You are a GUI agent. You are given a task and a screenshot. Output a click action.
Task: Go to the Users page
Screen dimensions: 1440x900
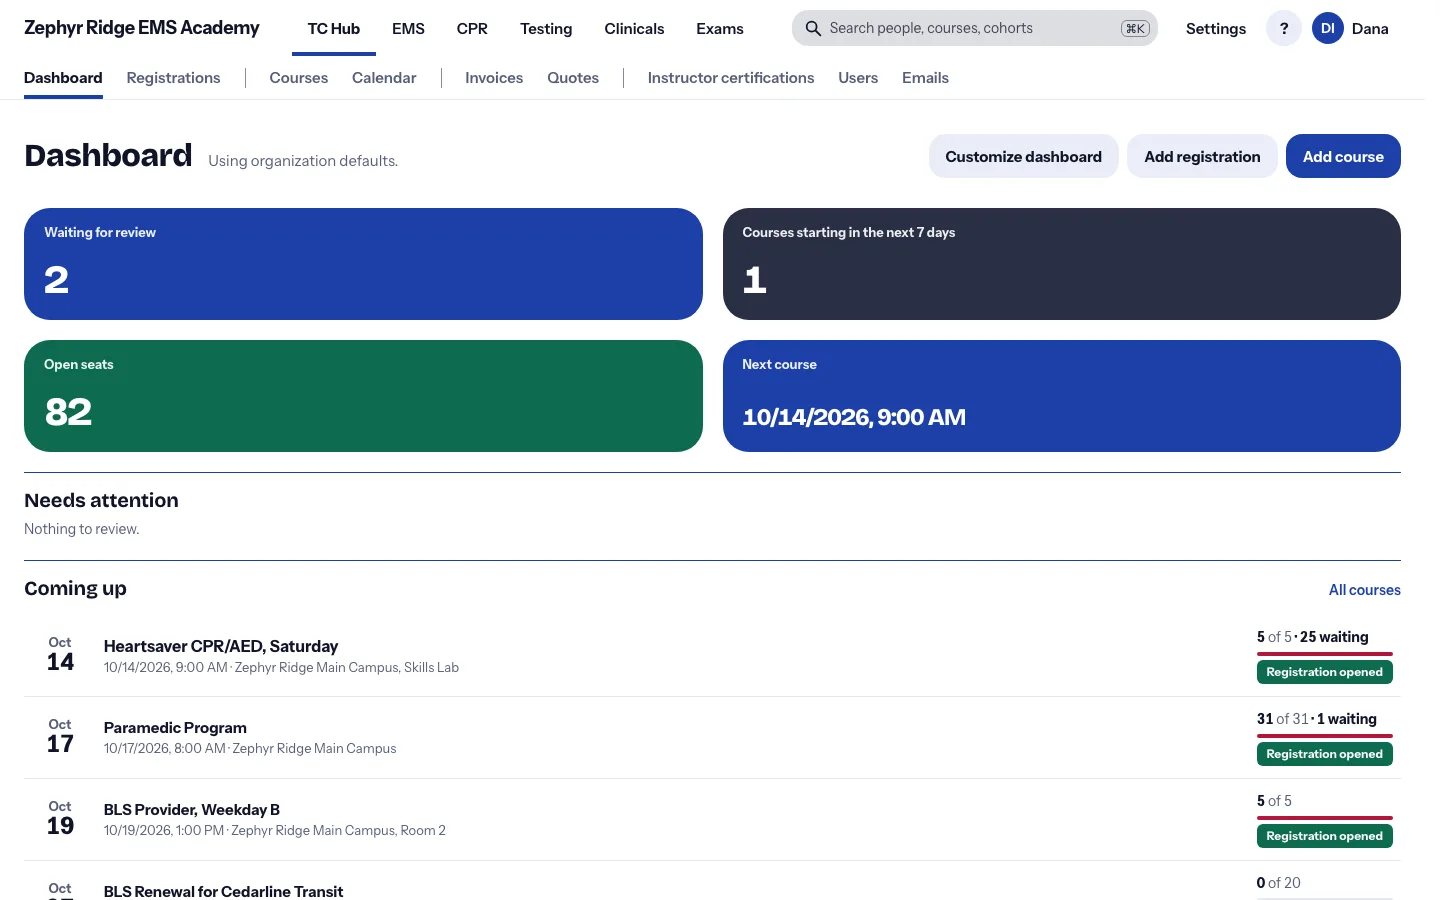[858, 78]
